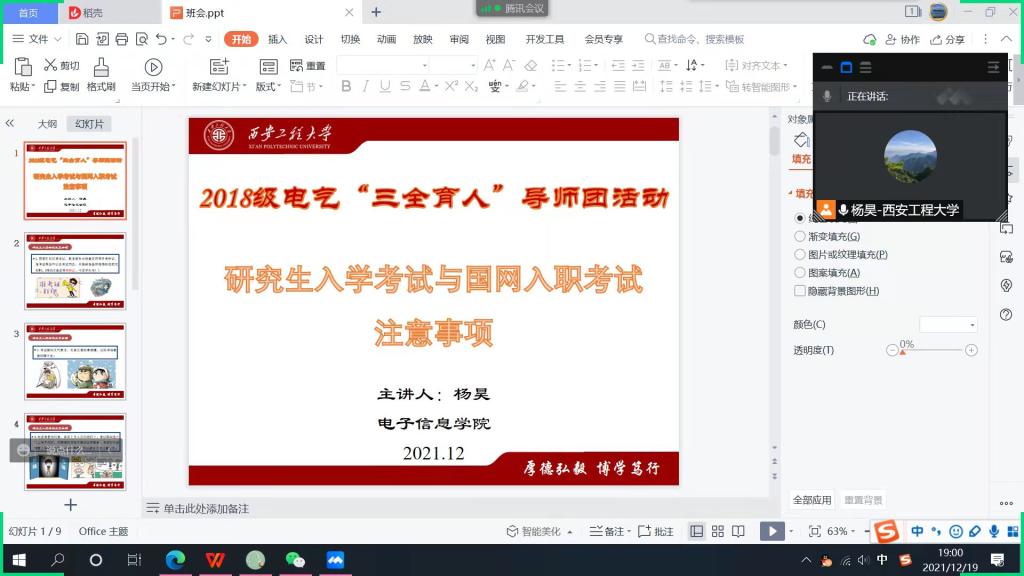The width and height of the screenshot is (1024, 576).
Task: Add a new slide with plus icon
Action: [x=70, y=505]
